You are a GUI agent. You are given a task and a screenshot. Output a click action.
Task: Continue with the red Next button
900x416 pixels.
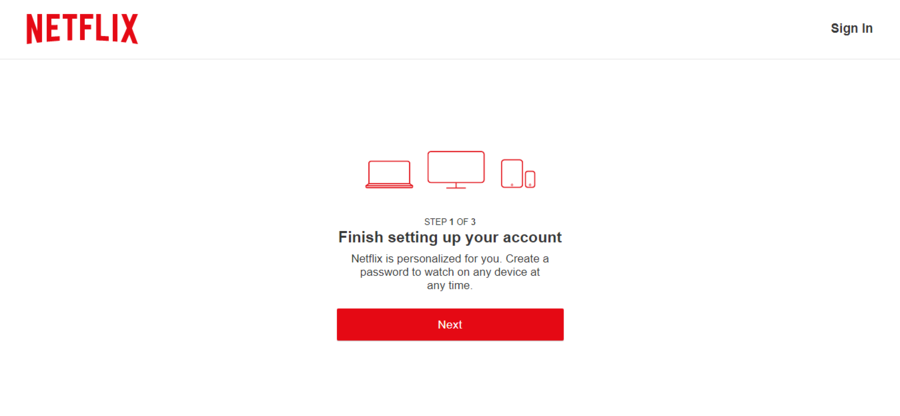pyautogui.click(x=450, y=325)
